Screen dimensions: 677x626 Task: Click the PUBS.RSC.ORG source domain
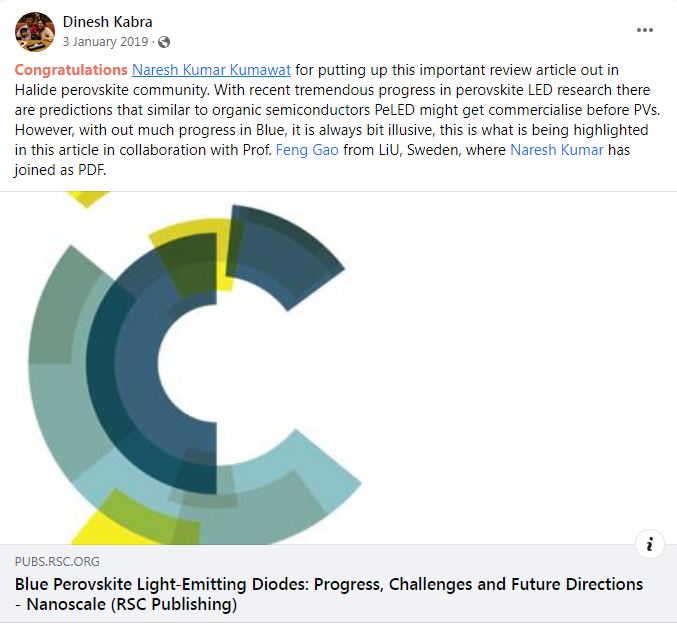coord(57,562)
